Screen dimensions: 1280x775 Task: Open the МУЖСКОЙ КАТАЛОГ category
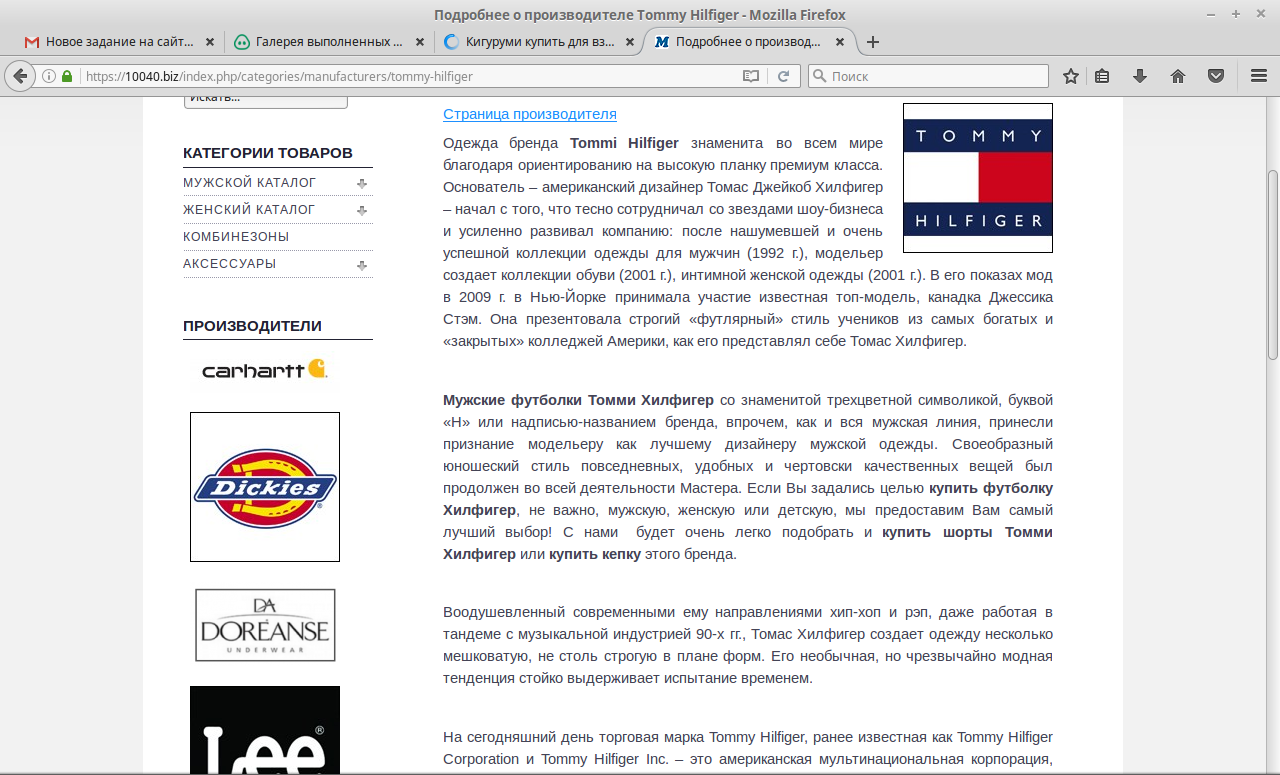tap(249, 183)
